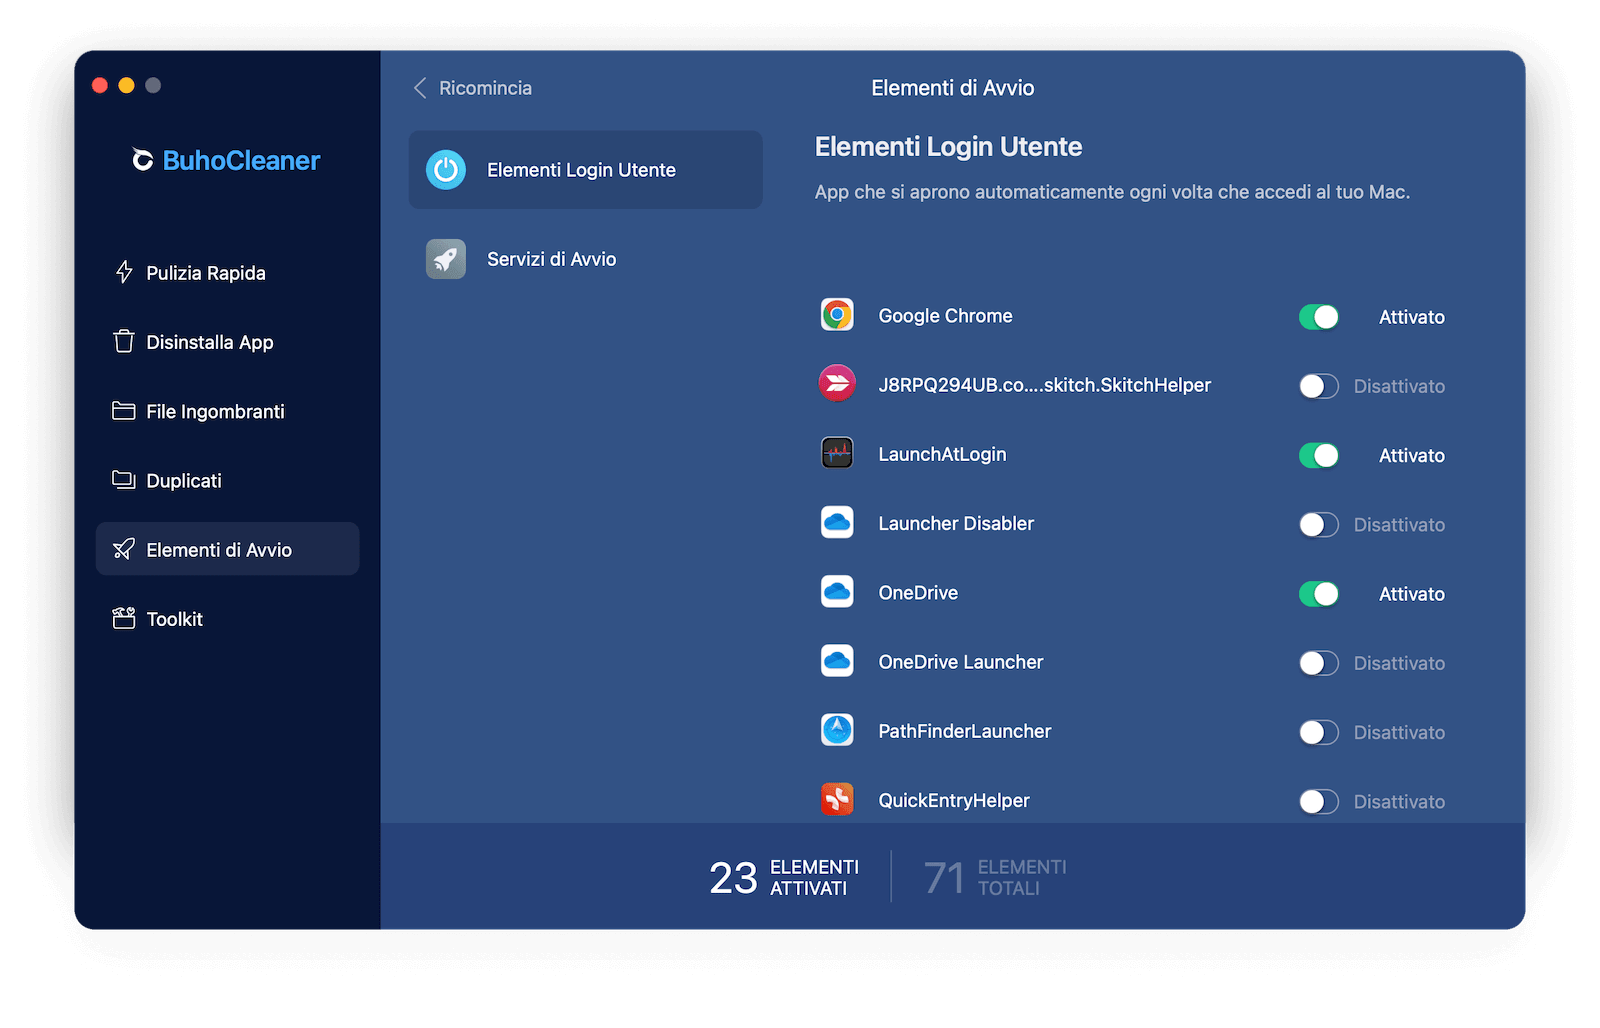The height and width of the screenshot is (1028, 1600).
Task: Click the OneDrive Launcher item name
Action: click(960, 662)
